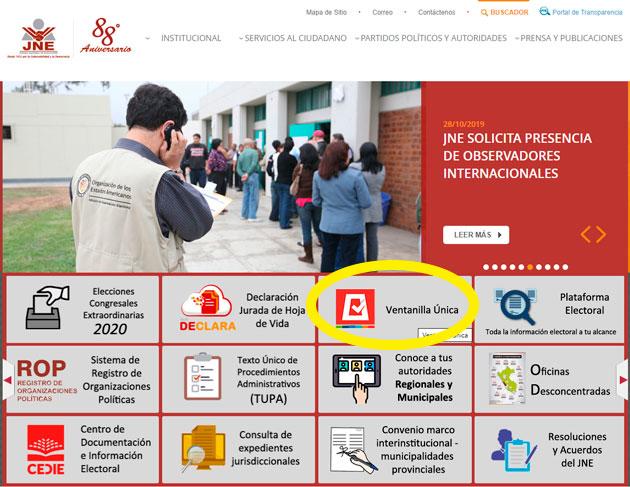Expand Partidos Políticos dropdown arrow

tap(357, 39)
